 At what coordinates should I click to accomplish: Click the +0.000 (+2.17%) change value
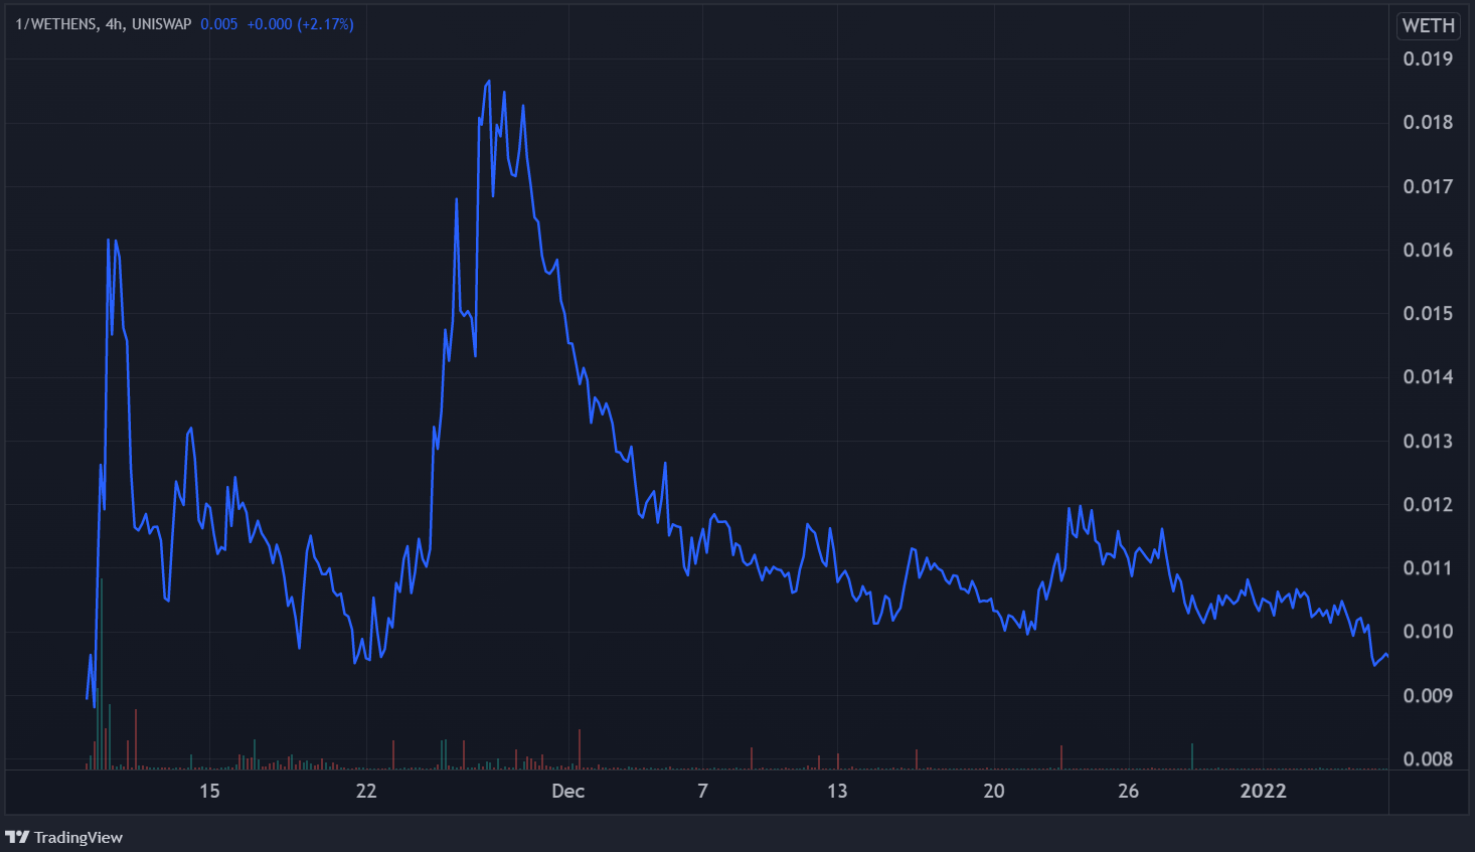tap(300, 24)
